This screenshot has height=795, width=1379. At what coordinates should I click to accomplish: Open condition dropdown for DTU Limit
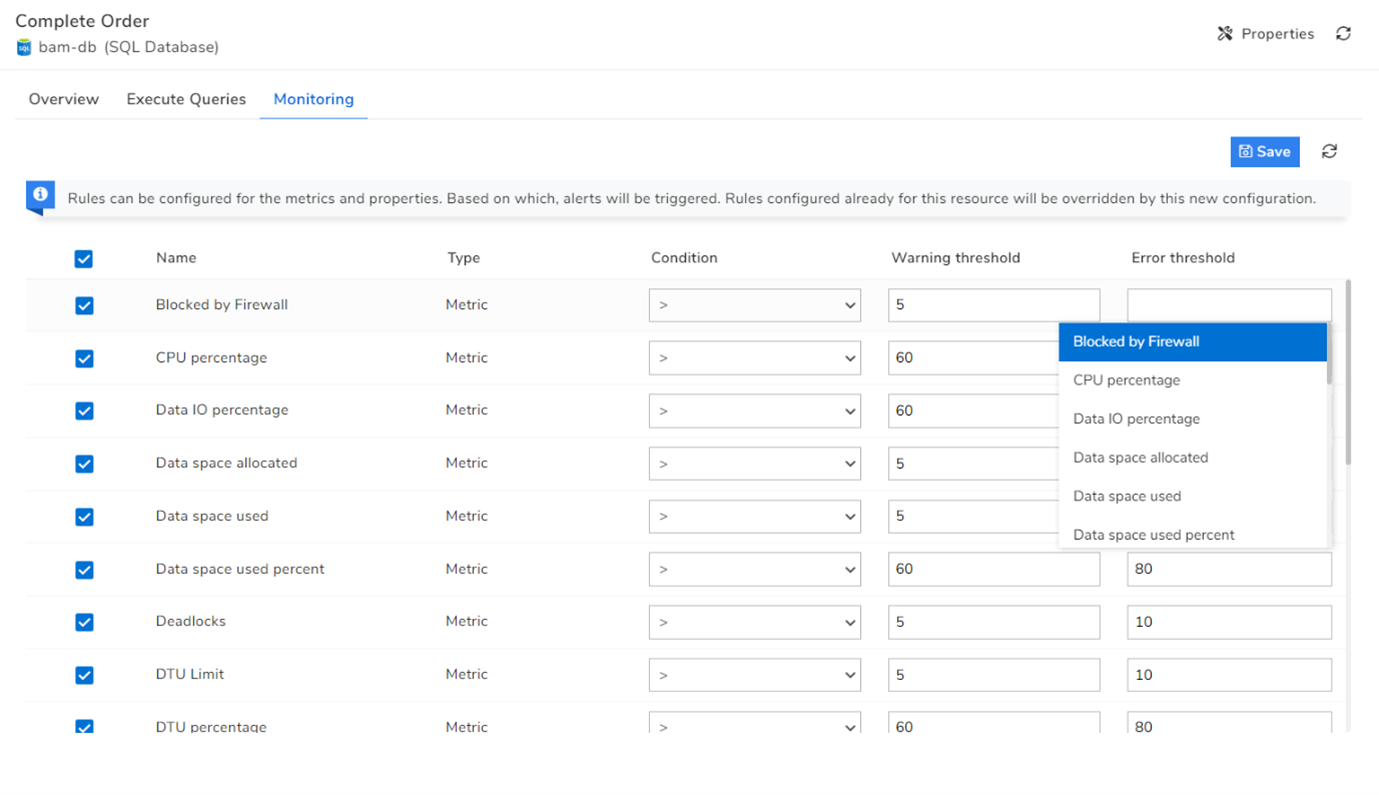[755, 675]
